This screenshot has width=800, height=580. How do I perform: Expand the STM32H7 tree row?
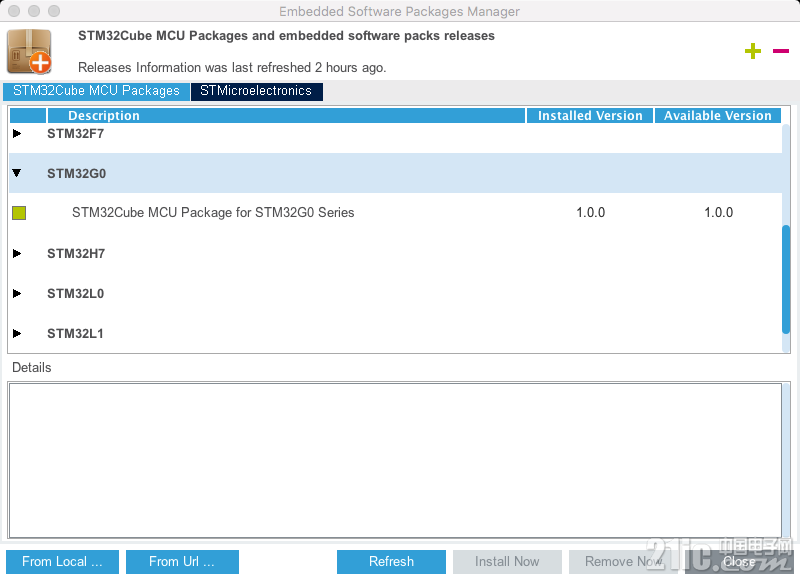pos(17,254)
